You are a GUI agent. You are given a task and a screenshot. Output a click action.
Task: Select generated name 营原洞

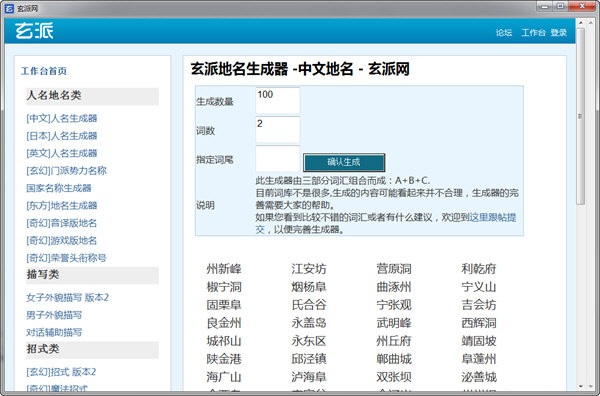tap(394, 269)
